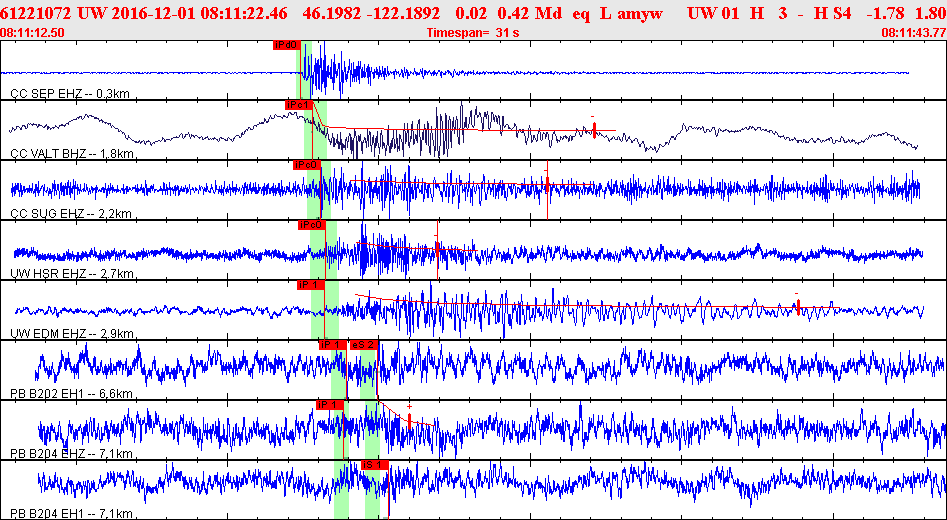
Task: Select the iPc1 pick flag on VALT trace
Action: pos(299,105)
